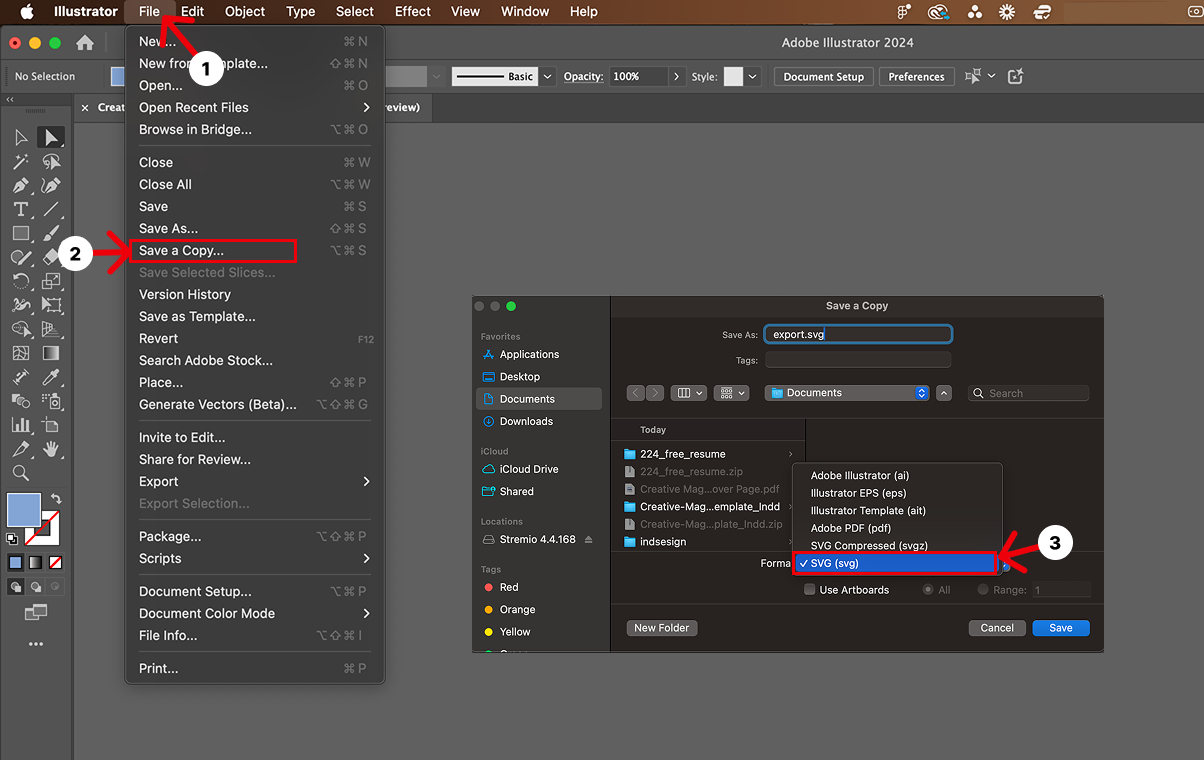Click the blue Fill color swatch
This screenshot has height=760, width=1204.
click(24, 509)
